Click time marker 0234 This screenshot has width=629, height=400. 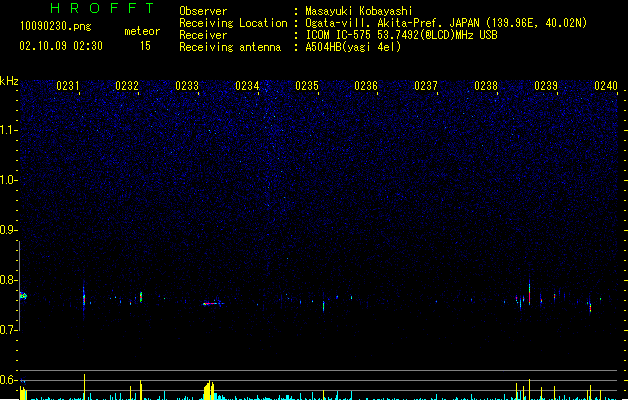tap(247, 86)
